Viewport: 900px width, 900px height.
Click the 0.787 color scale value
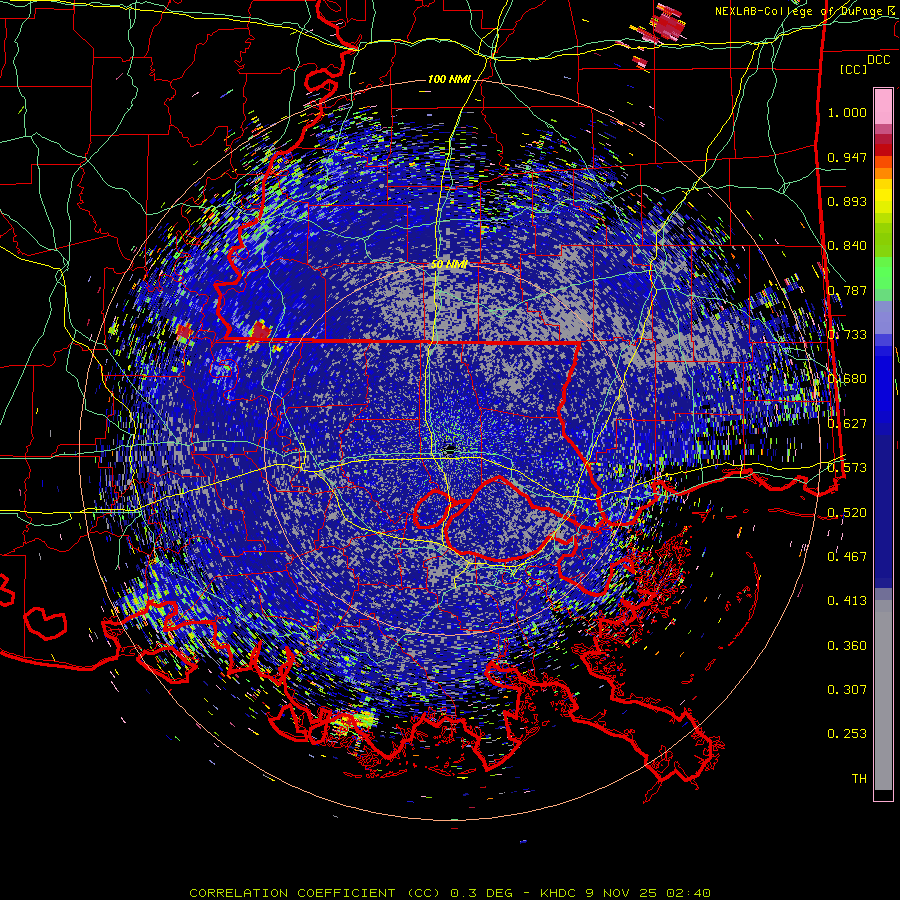[x=847, y=290]
